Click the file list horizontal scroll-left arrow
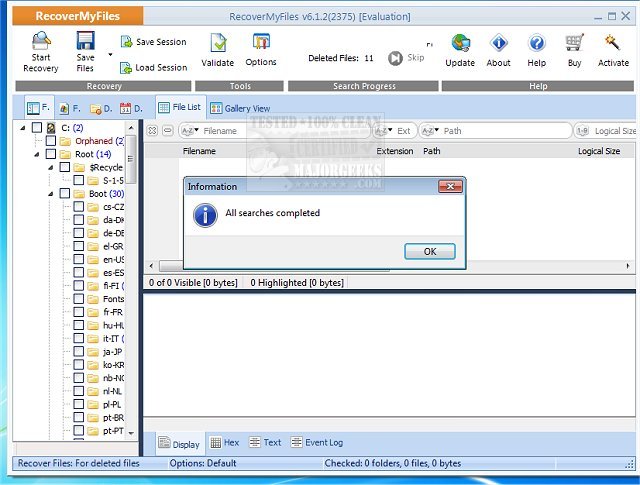The height and width of the screenshot is (485, 640). (151, 266)
